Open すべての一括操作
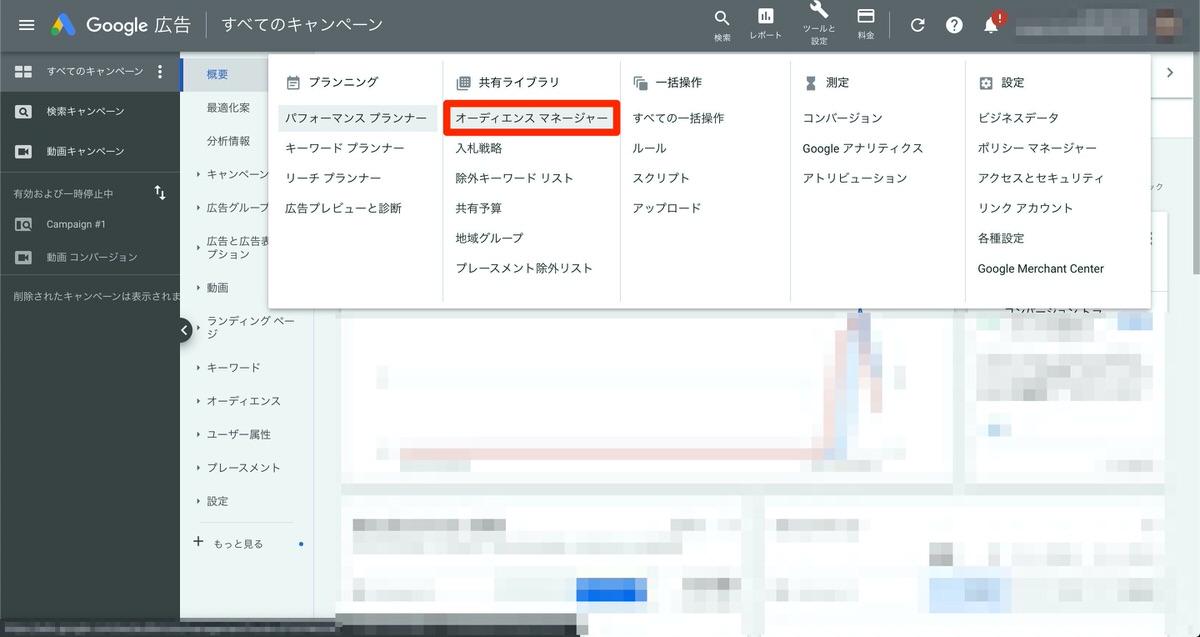Image resolution: width=1200 pixels, height=637 pixels. click(x=678, y=118)
